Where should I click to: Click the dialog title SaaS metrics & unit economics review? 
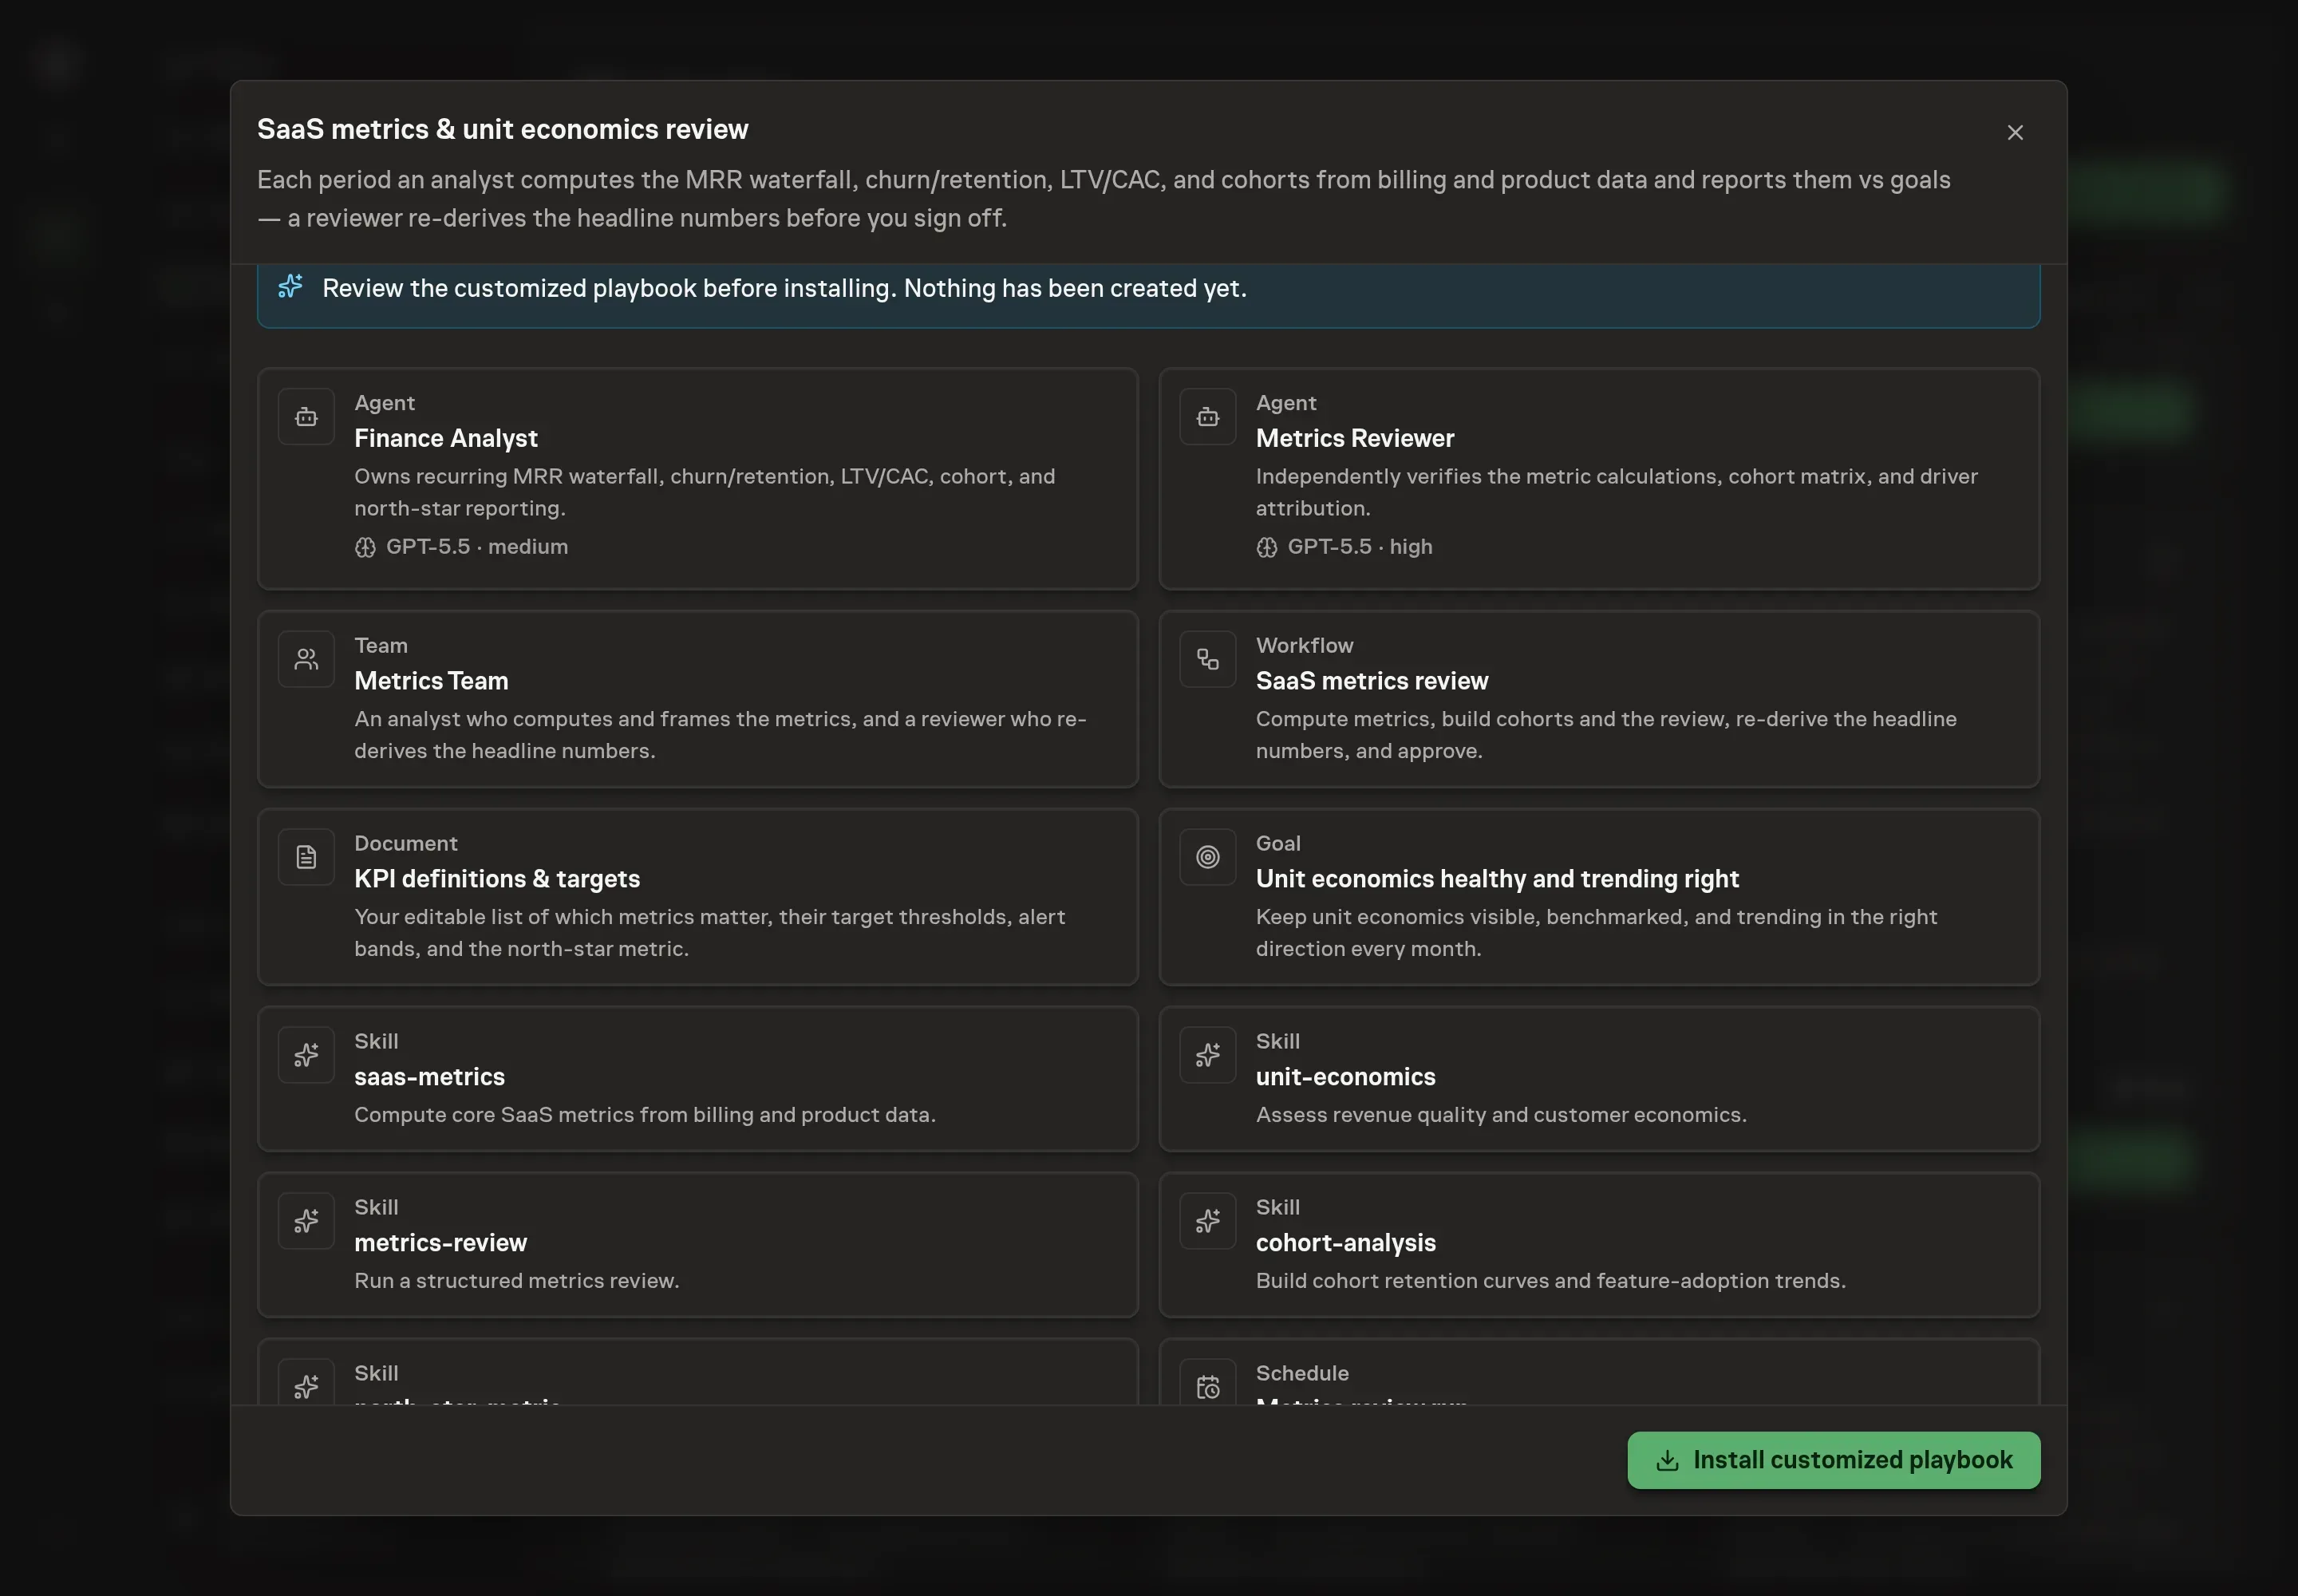tap(502, 129)
